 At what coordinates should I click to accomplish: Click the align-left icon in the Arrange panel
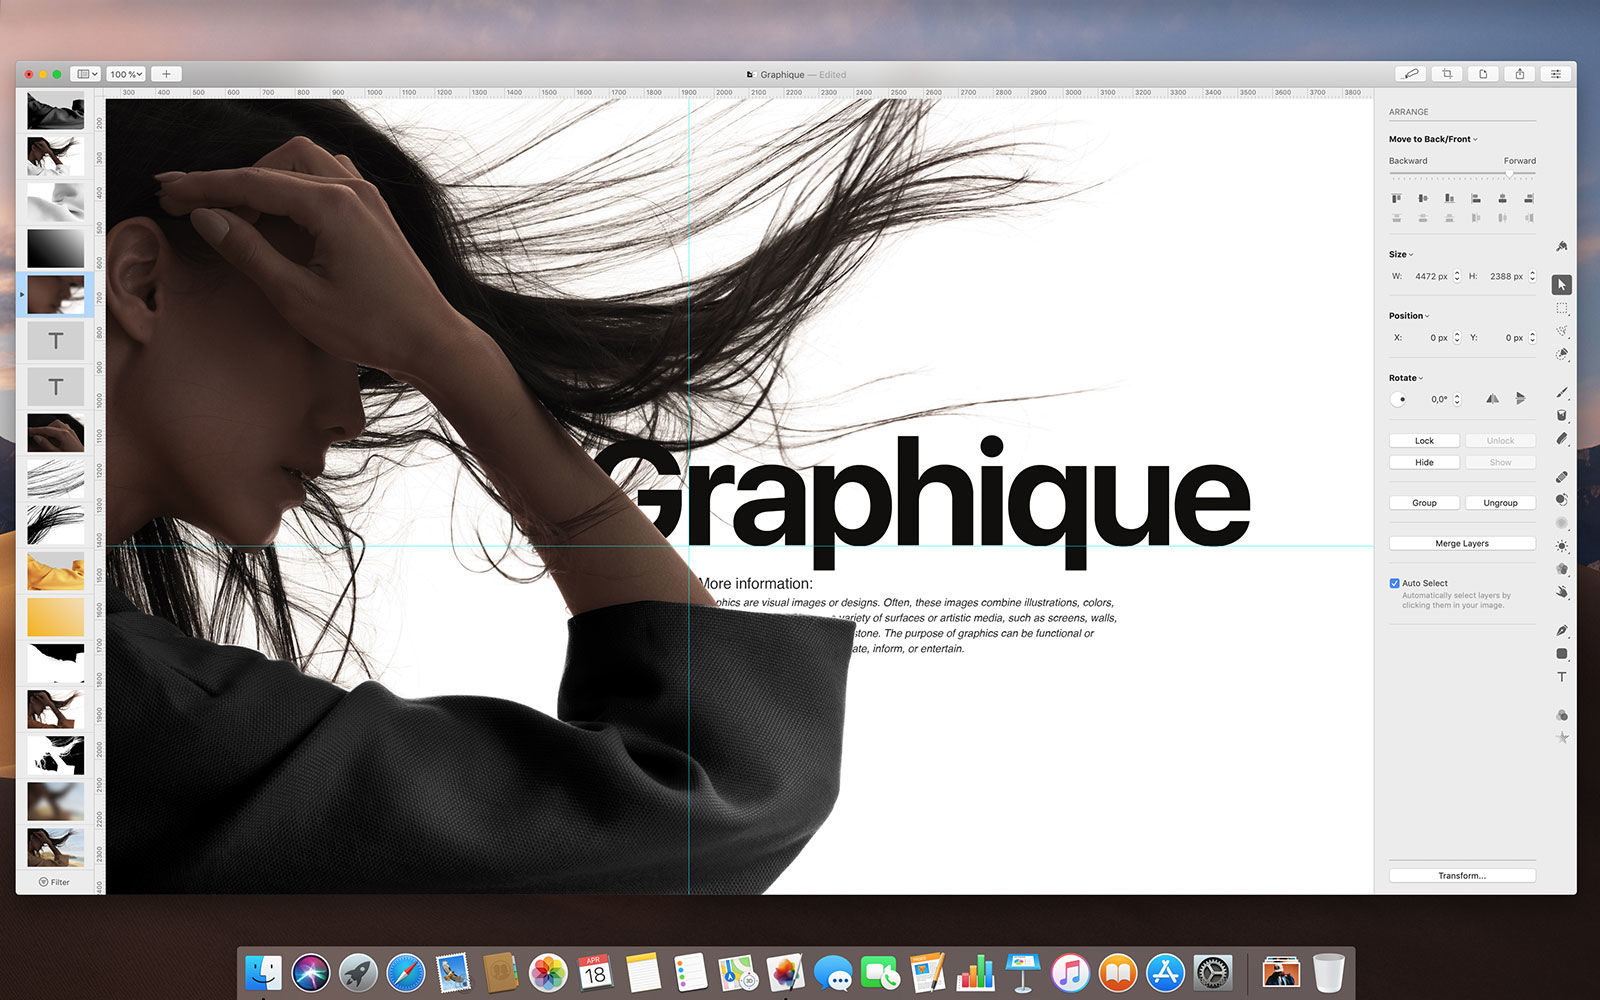1396,198
